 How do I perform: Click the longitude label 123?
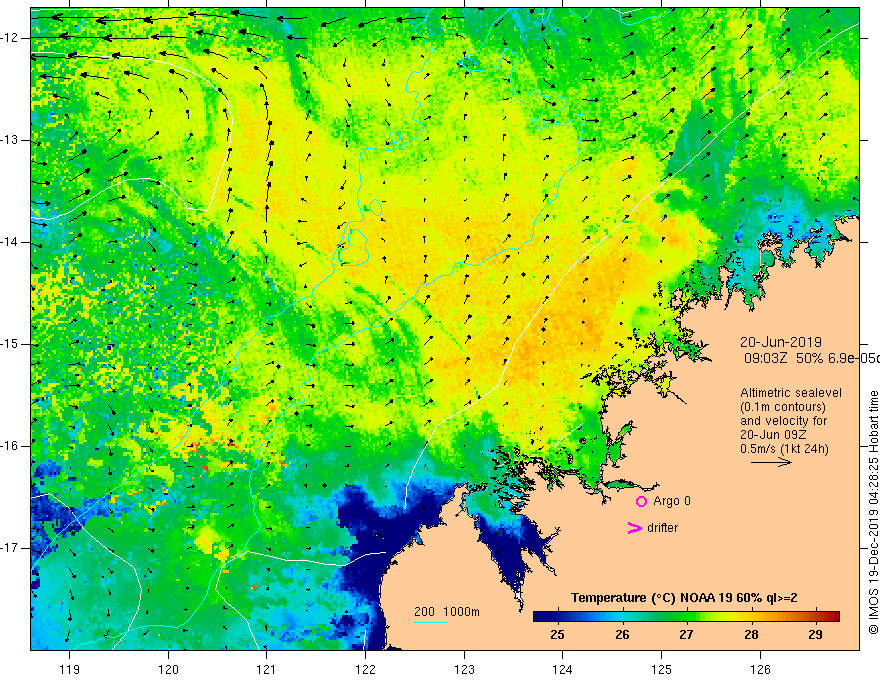464,669
